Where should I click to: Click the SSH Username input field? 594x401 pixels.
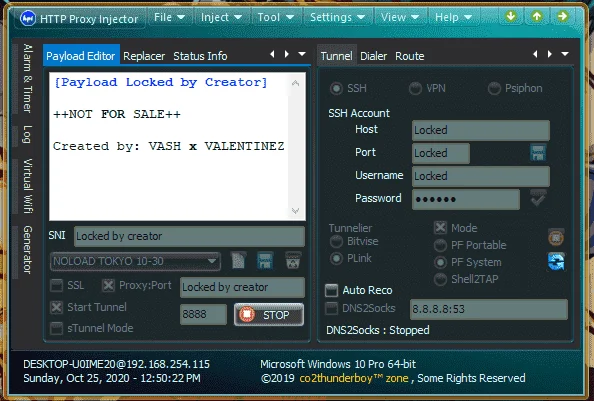click(x=480, y=176)
